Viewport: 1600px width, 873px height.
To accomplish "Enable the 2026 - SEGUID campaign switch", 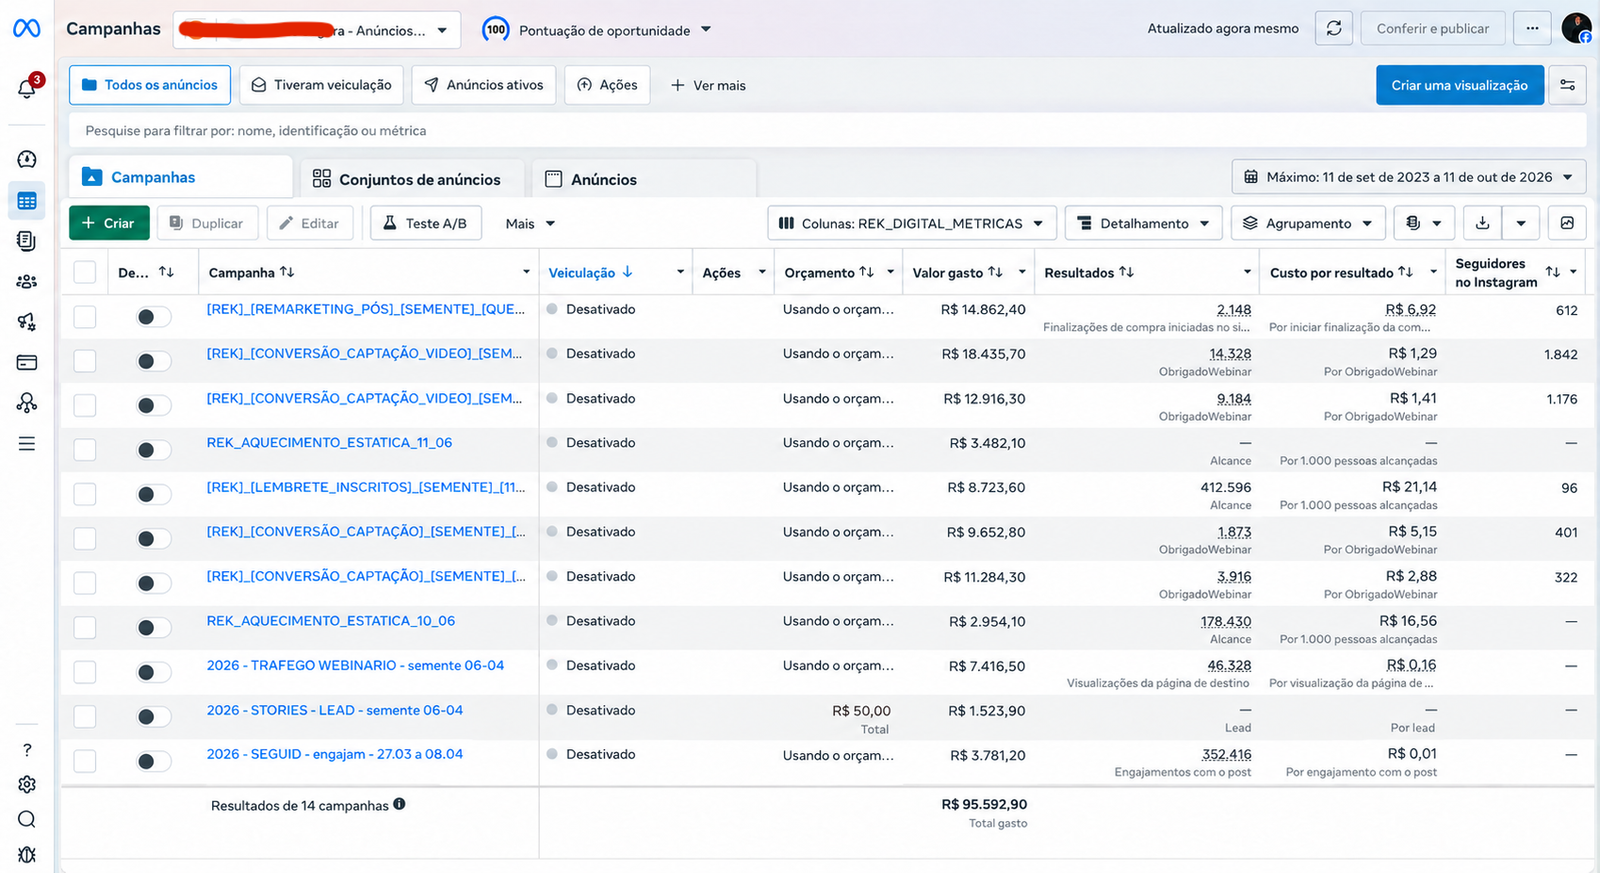I will (x=153, y=762).
